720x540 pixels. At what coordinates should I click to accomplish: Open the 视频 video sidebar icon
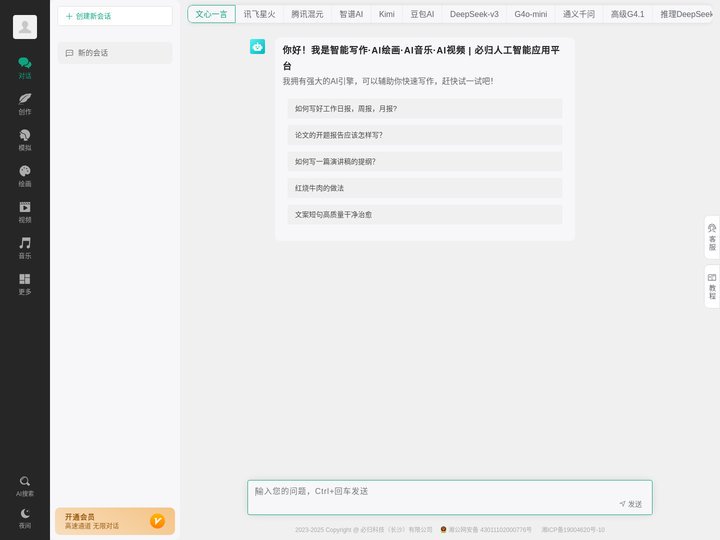[x=25, y=212]
